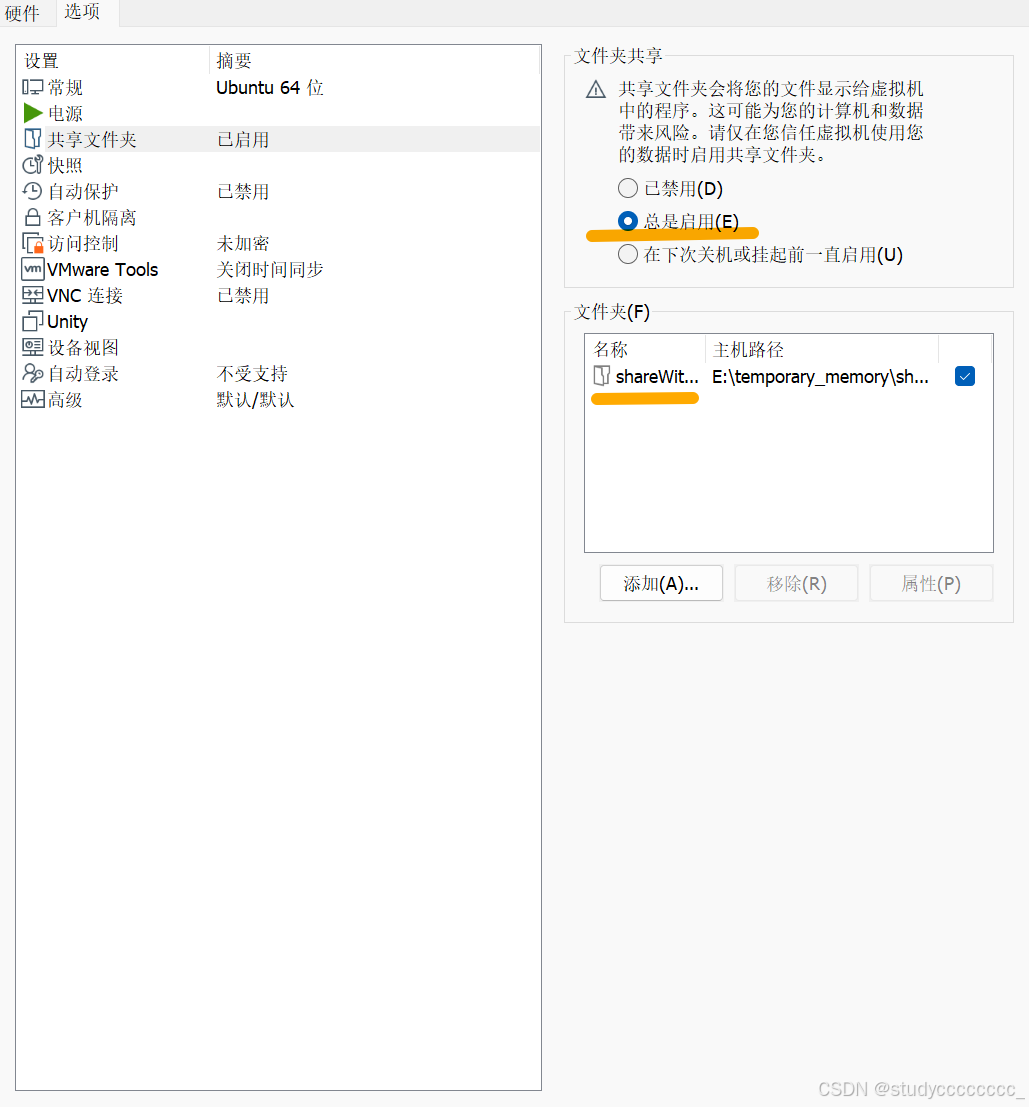
Task: Switch to the 硬件 hardware tab
Action: tap(22, 13)
